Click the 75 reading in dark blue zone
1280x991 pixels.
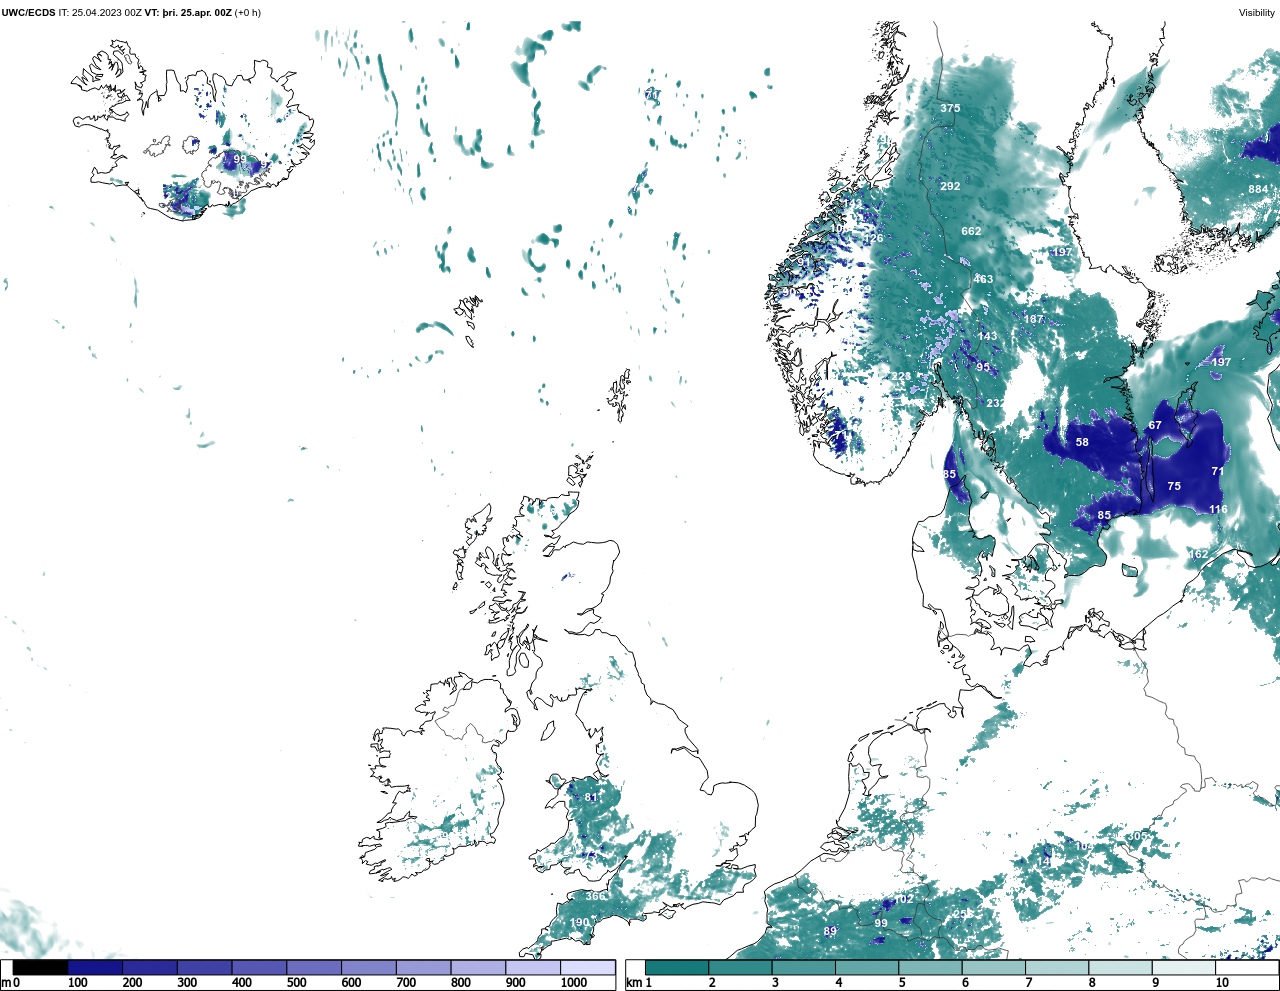tap(1174, 486)
